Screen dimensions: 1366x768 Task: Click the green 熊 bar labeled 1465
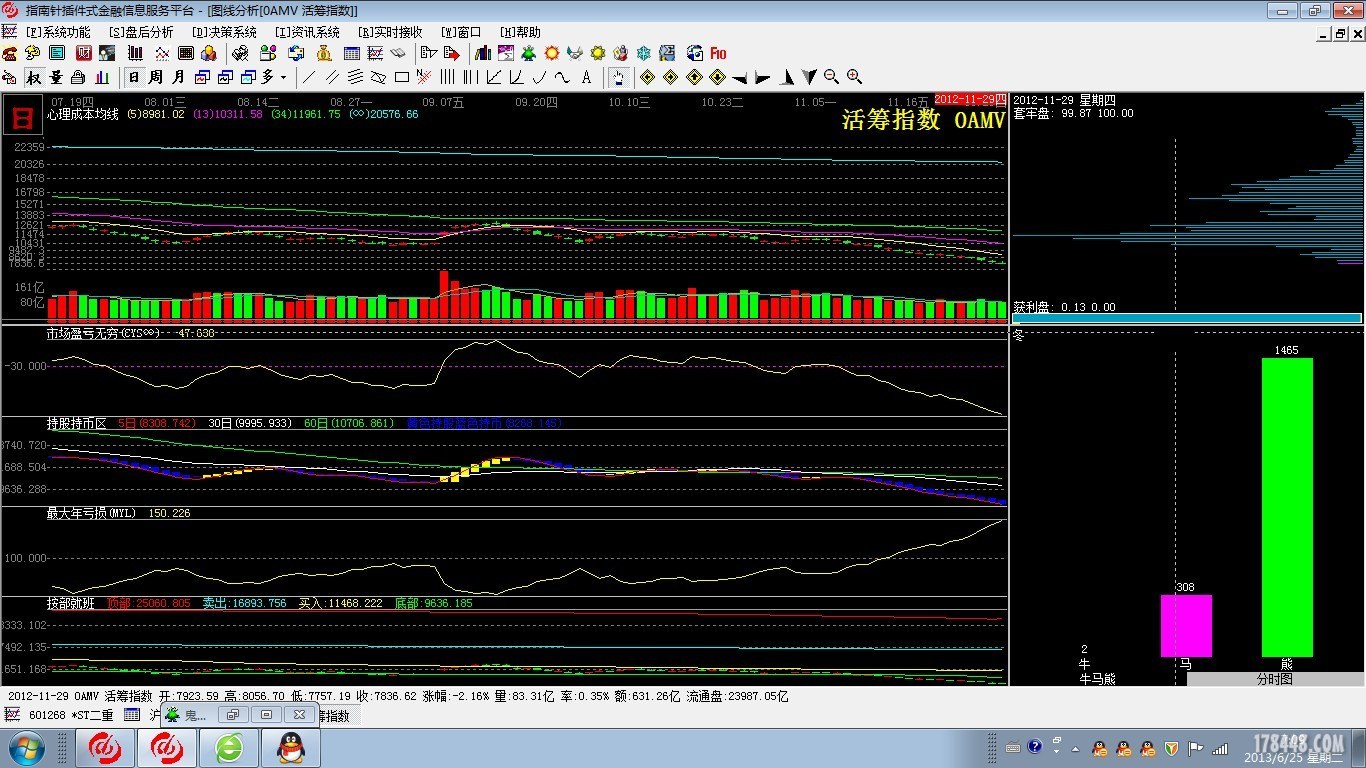[1287, 507]
